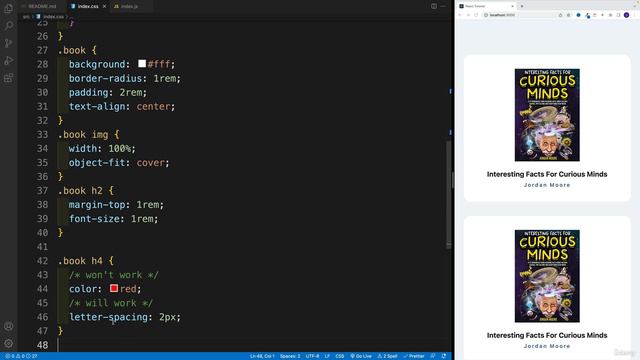The height and width of the screenshot is (360, 640).
Task: Close the index.css tab
Action: [104, 7]
